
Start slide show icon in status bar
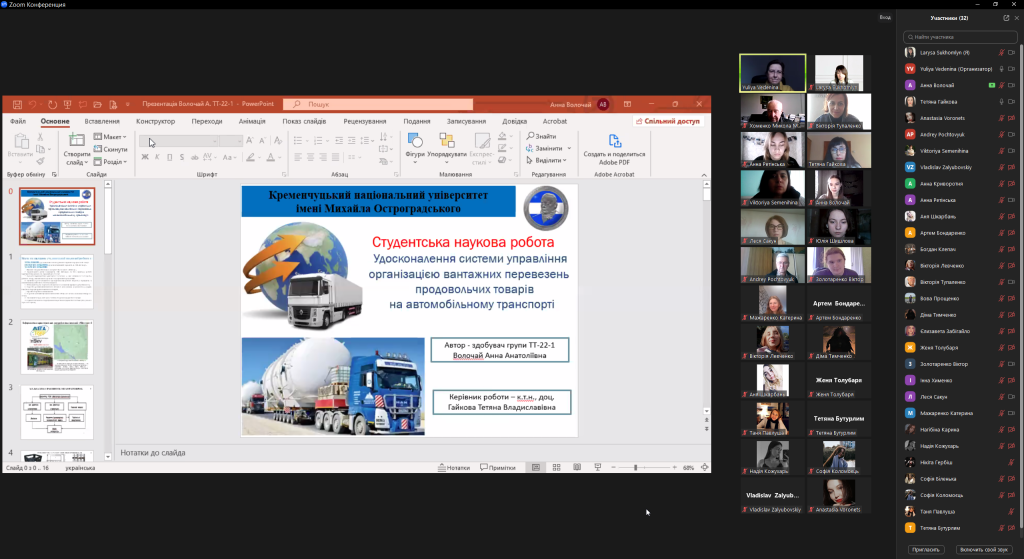[x=597, y=468]
